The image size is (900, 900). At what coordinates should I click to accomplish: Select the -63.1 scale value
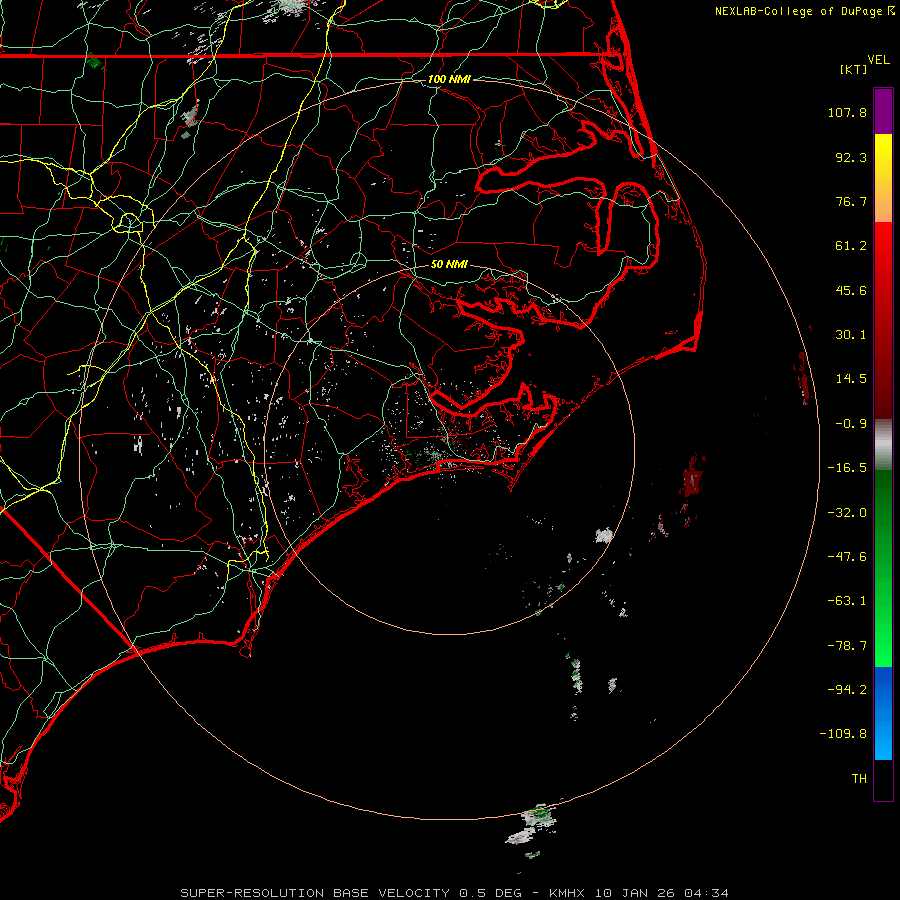847,601
